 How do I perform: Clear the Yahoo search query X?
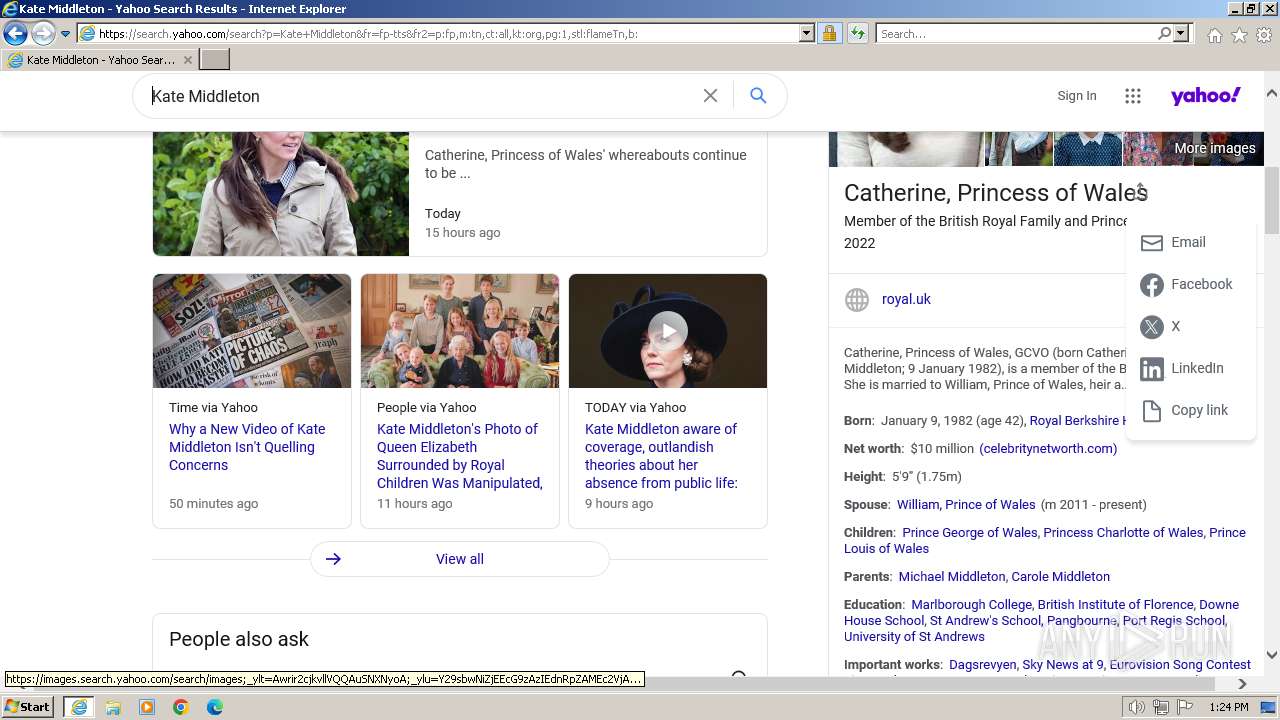(x=710, y=96)
